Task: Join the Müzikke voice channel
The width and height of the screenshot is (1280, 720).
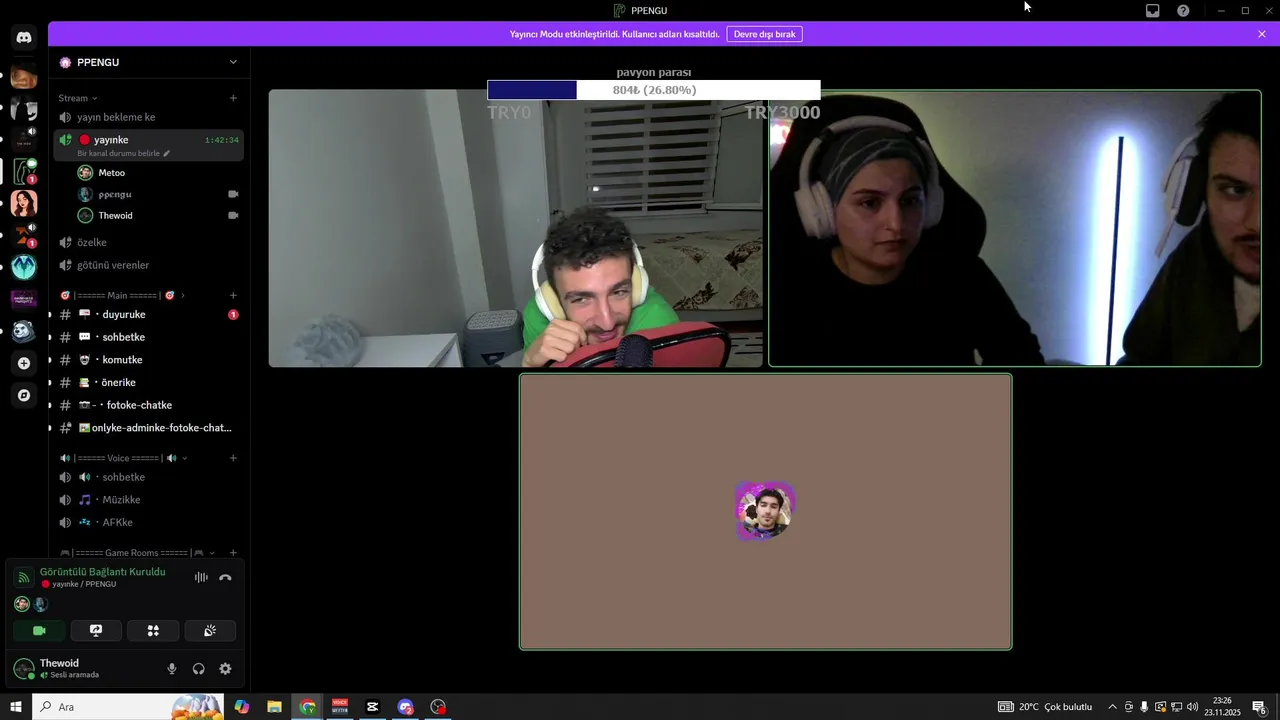Action: click(x=148, y=500)
